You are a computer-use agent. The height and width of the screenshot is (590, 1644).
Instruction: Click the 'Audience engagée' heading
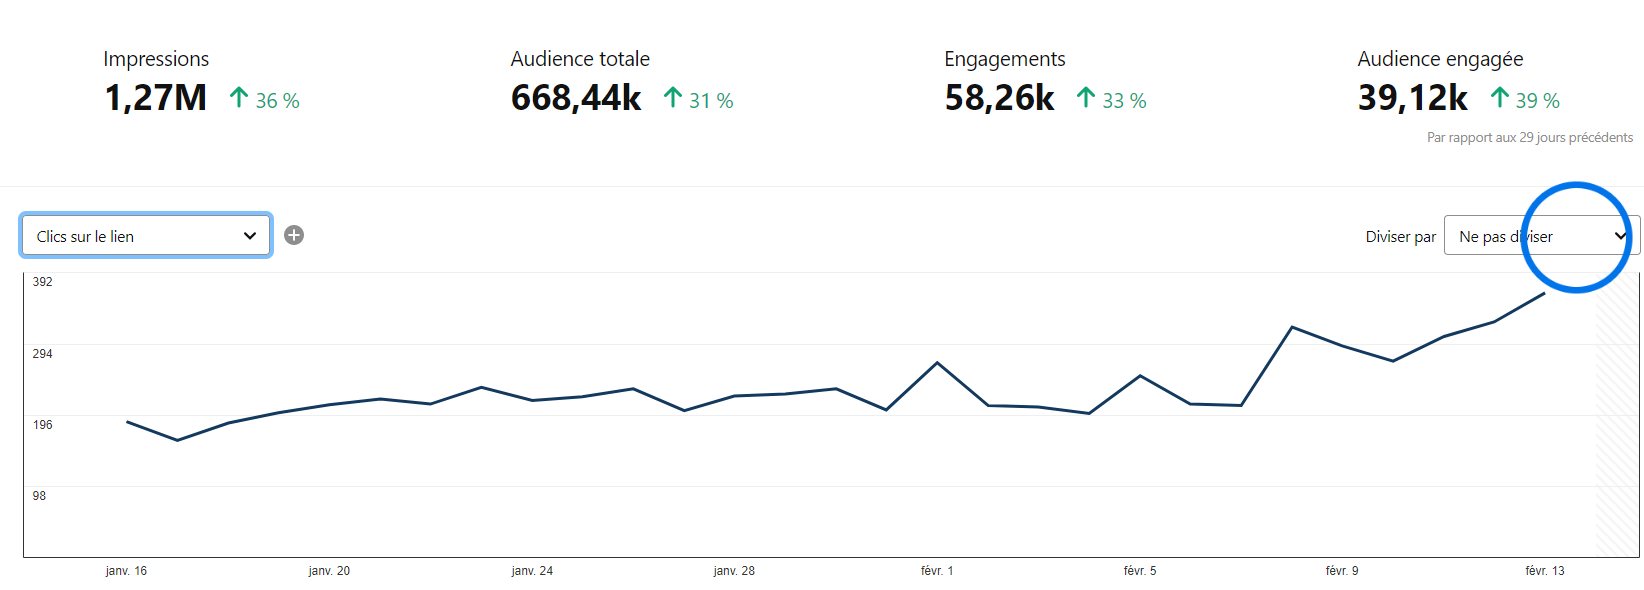1440,59
